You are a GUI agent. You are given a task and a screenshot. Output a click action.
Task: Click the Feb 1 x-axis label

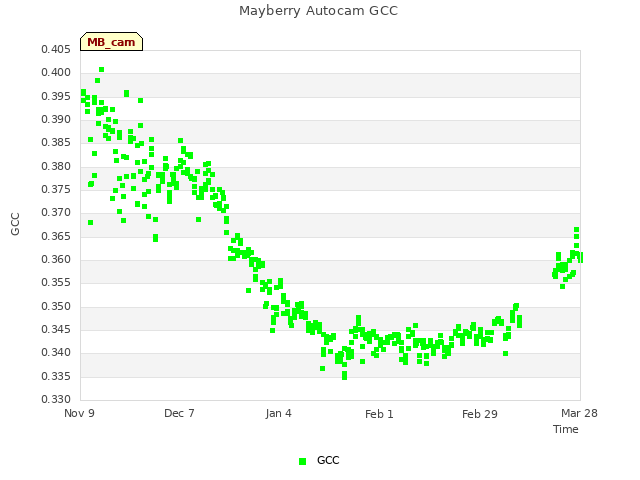pos(379,414)
